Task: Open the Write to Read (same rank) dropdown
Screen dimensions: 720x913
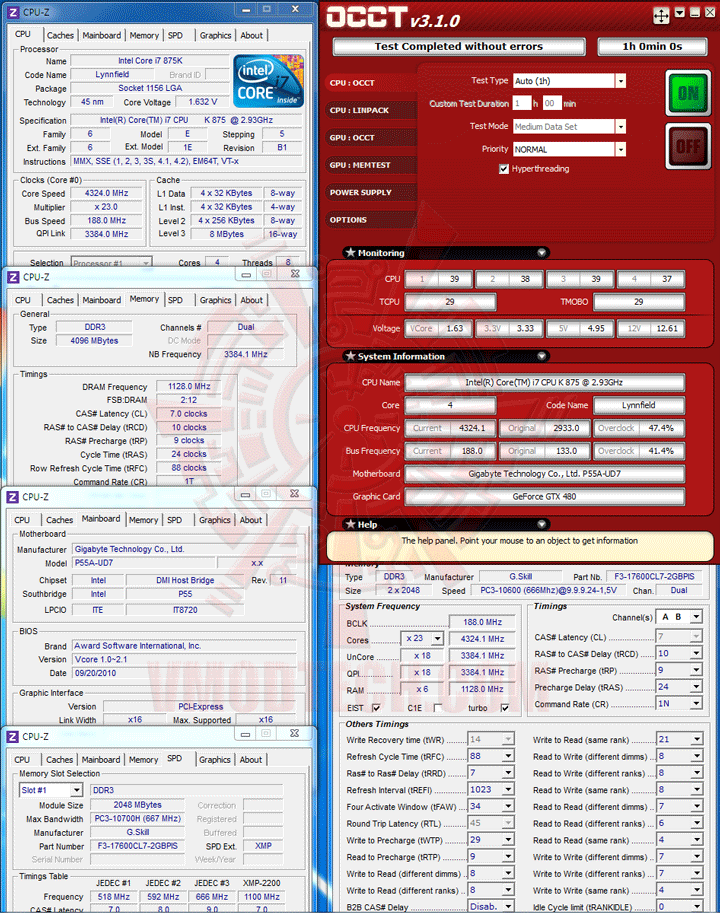Action: click(696, 739)
